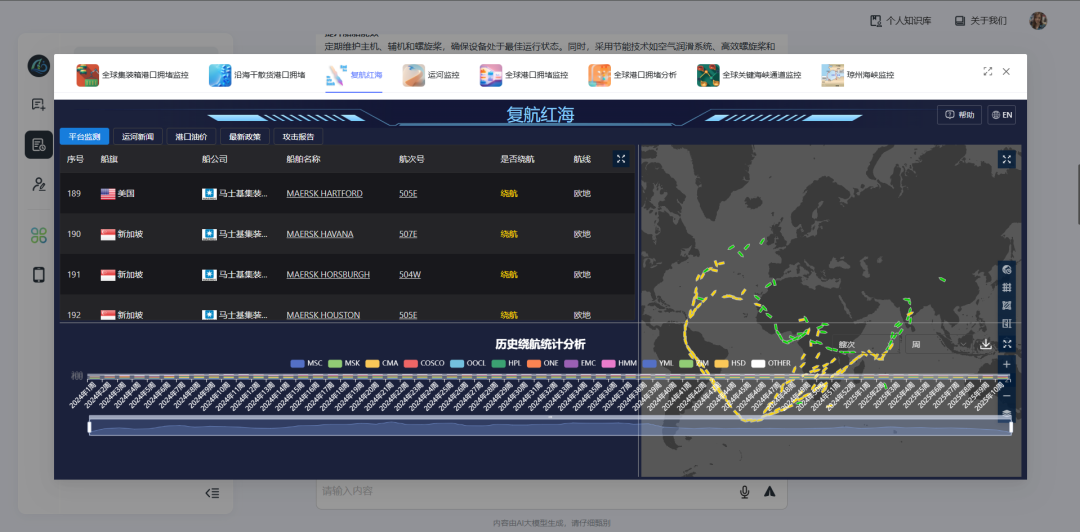This screenshot has width=1080, height=532.
Task: Click the fit-to-extent icon on map toolbar
Action: click(x=1006, y=343)
